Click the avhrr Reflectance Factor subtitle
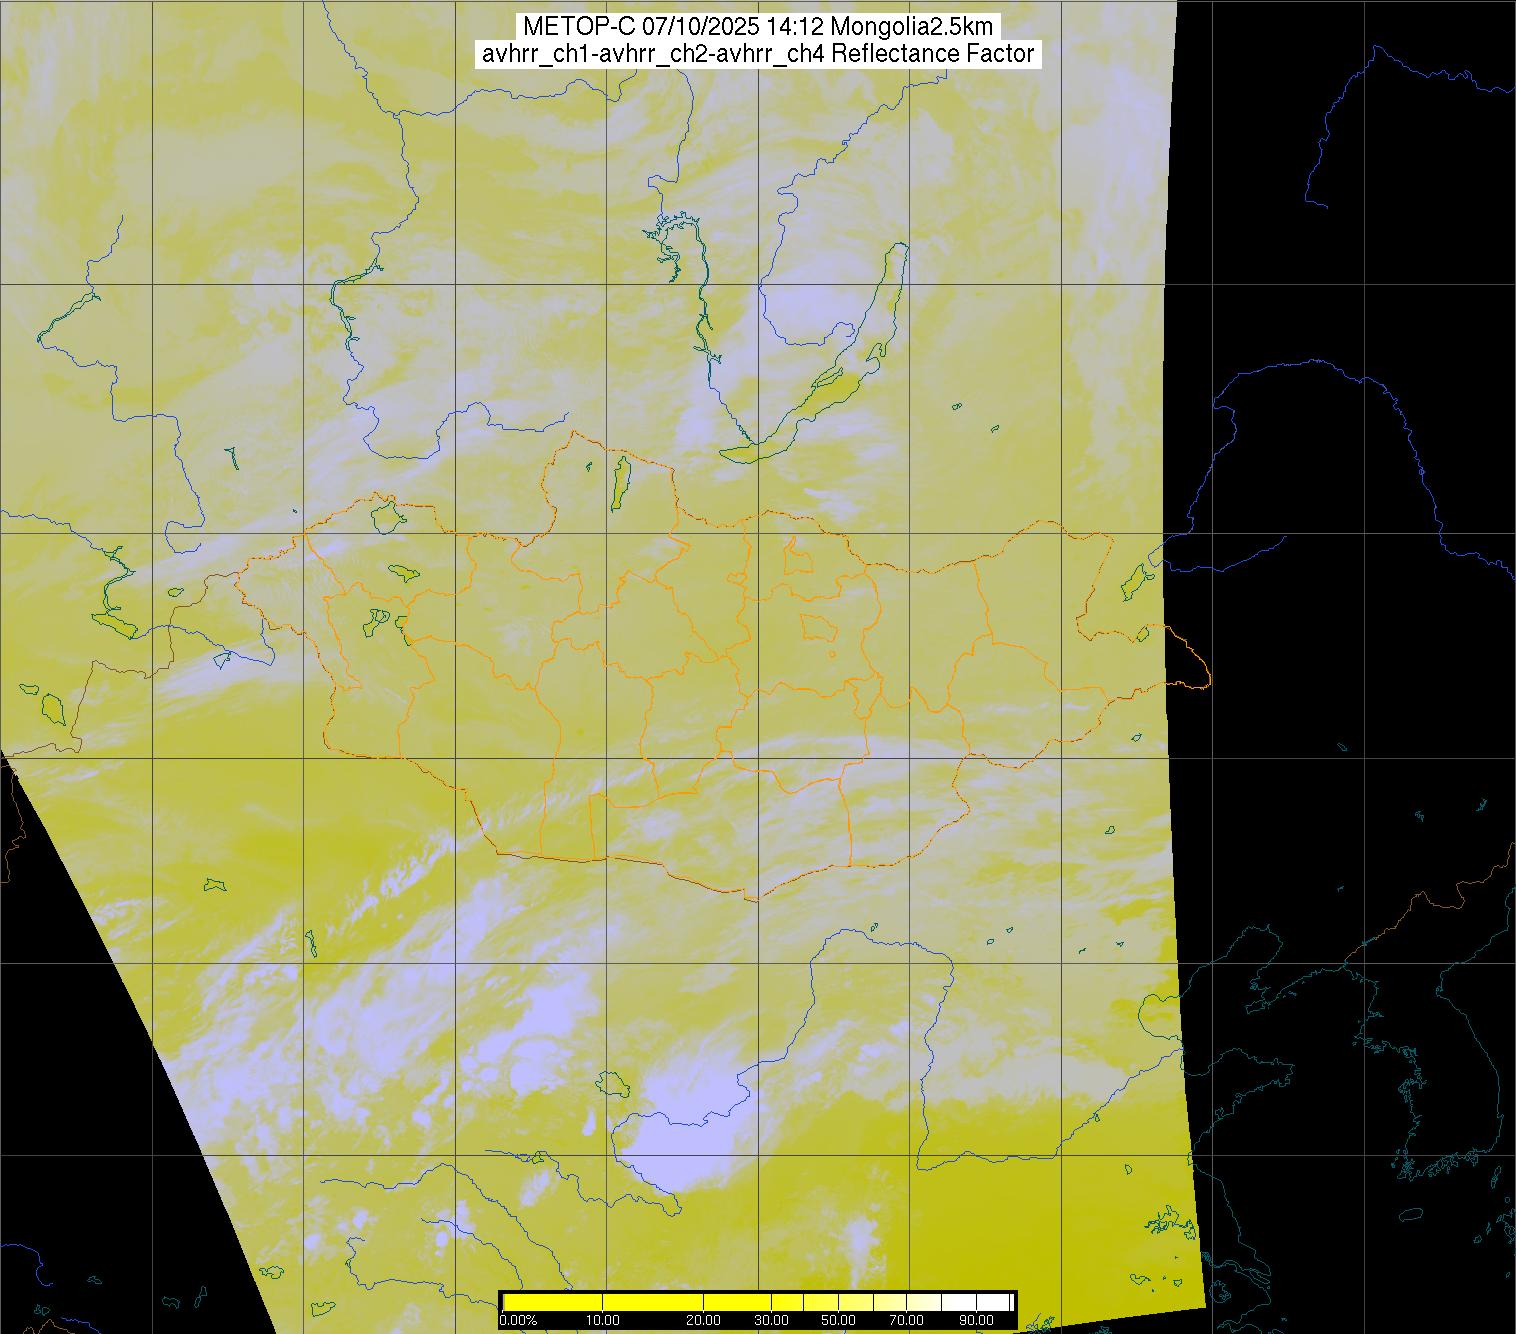The image size is (1516, 1334). point(757,54)
